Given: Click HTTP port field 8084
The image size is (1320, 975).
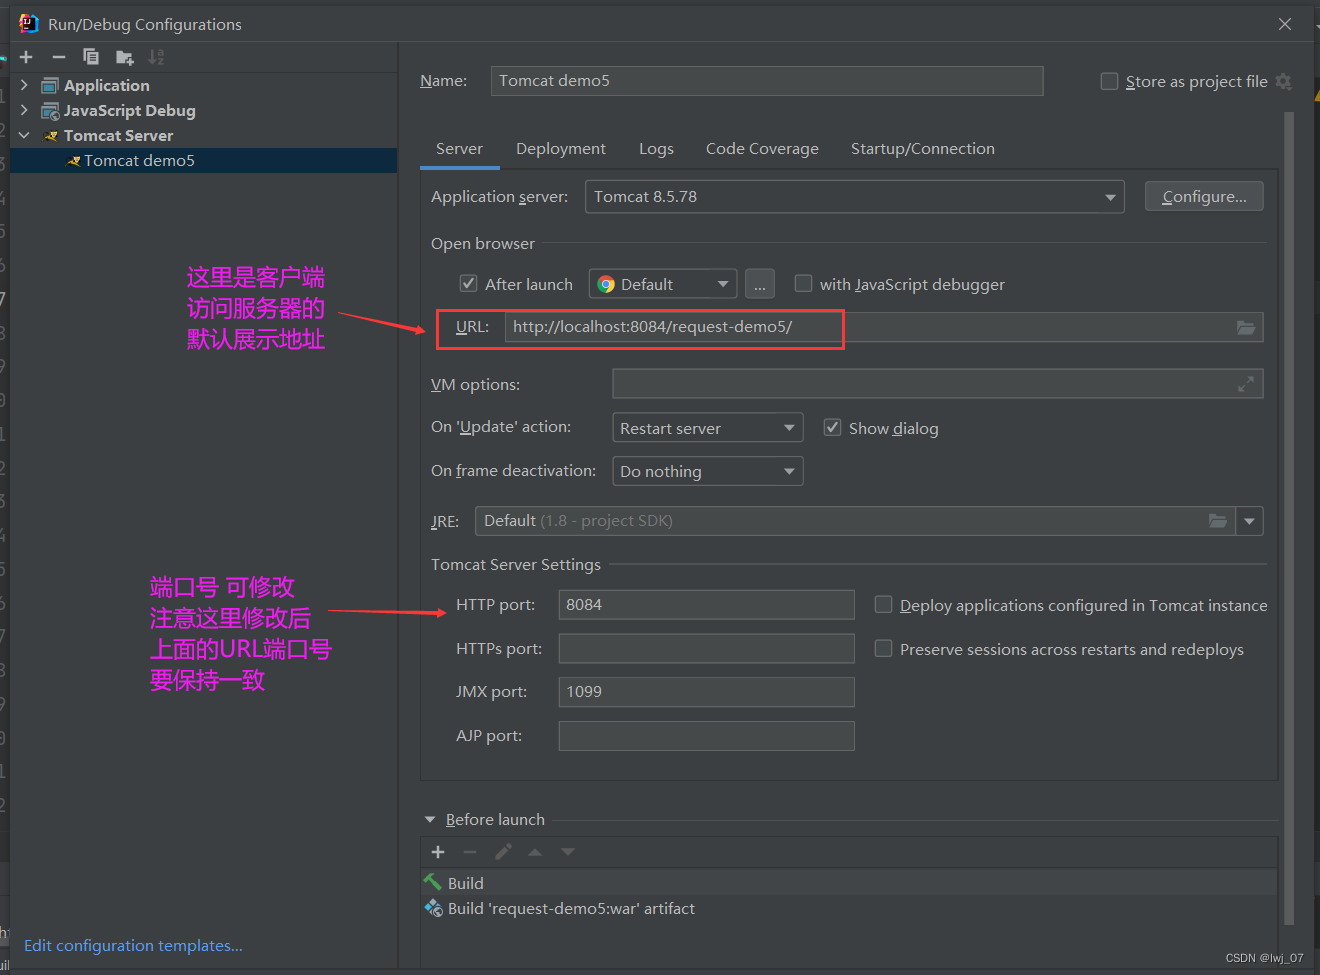Looking at the screenshot, I should [706, 605].
